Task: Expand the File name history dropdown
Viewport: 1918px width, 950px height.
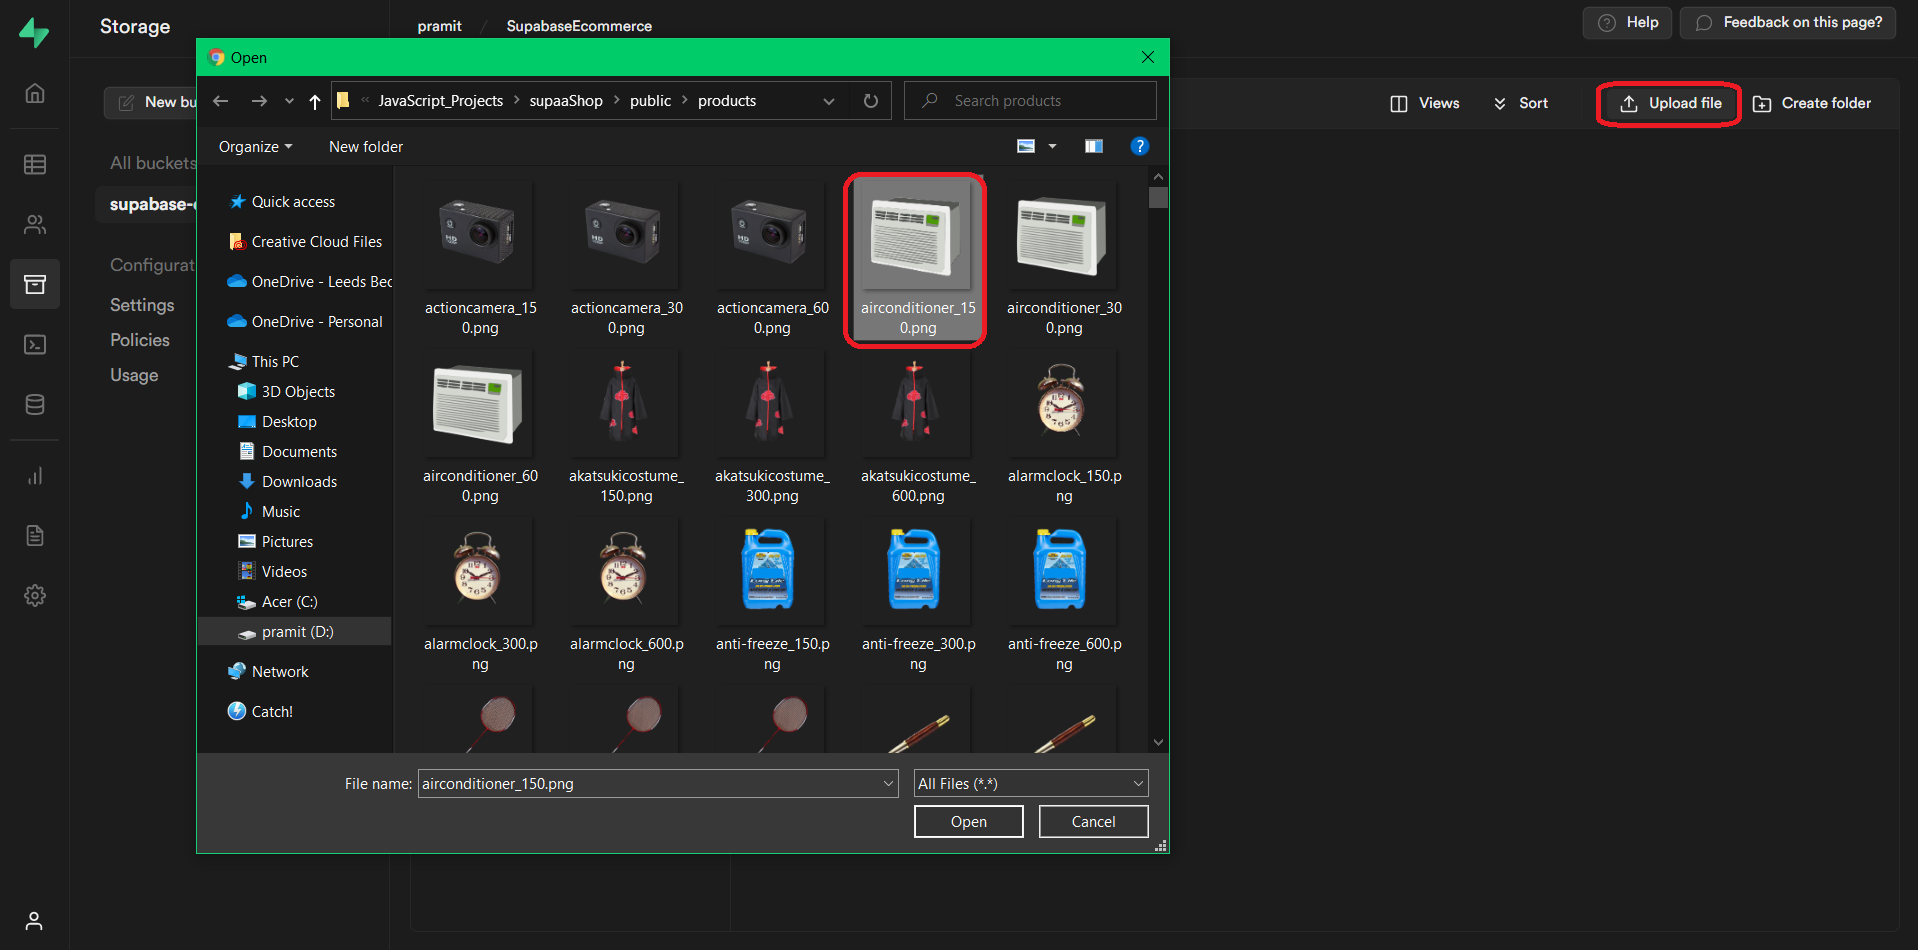Action: [888, 784]
